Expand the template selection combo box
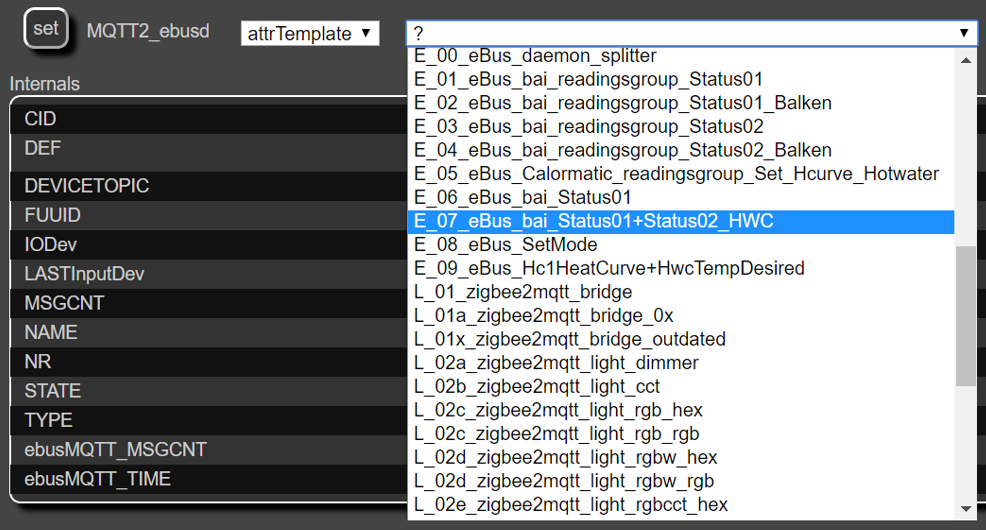The height and width of the screenshot is (530, 986). click(x=692, y=33)
